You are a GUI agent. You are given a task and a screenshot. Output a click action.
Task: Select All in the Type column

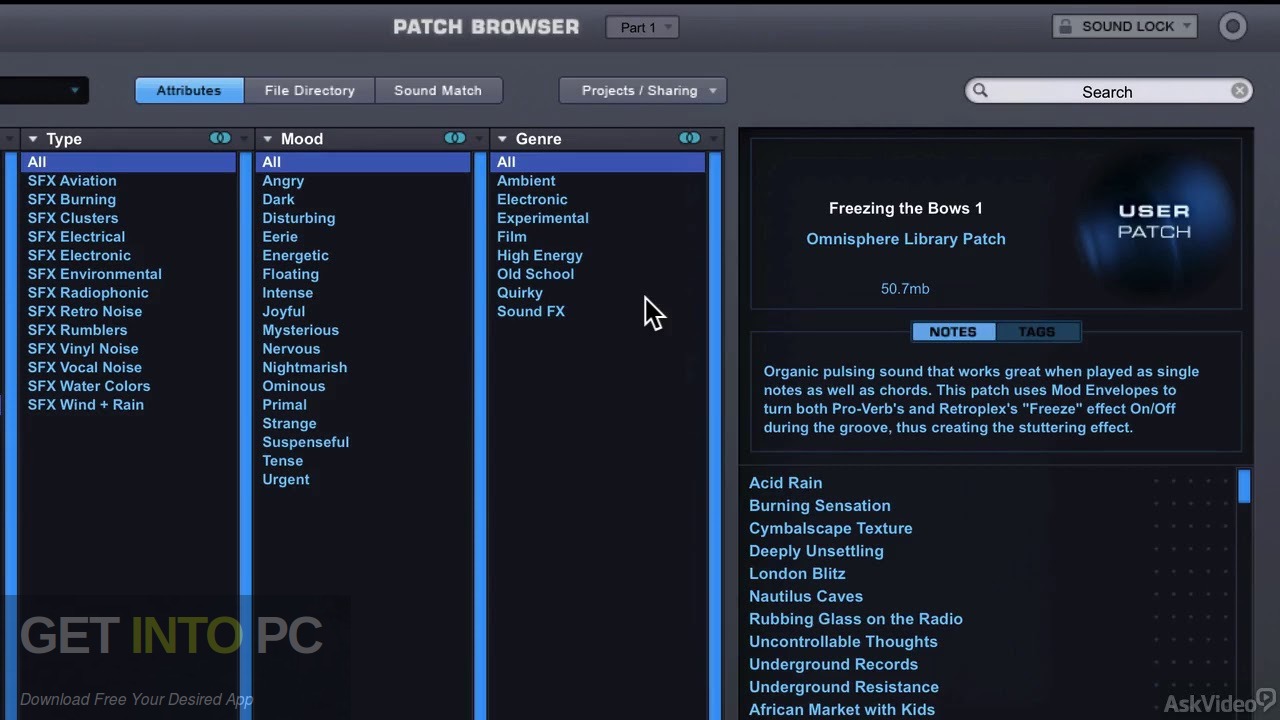(128, 162)
